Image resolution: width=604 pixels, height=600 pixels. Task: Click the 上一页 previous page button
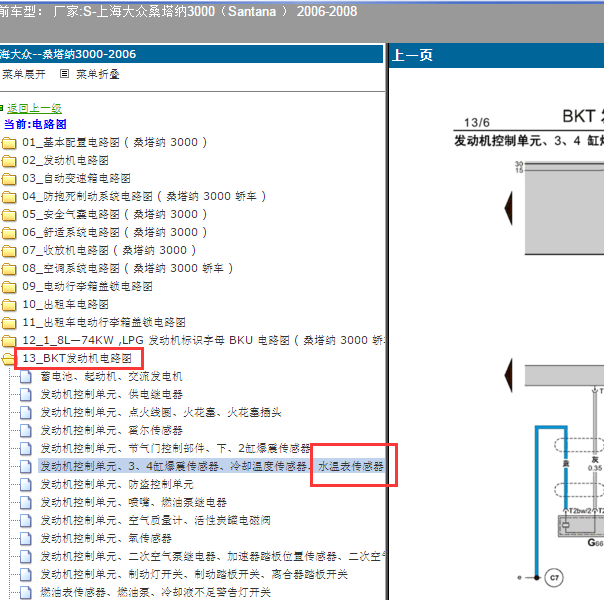pyautogui.click(x=412, y=55)
